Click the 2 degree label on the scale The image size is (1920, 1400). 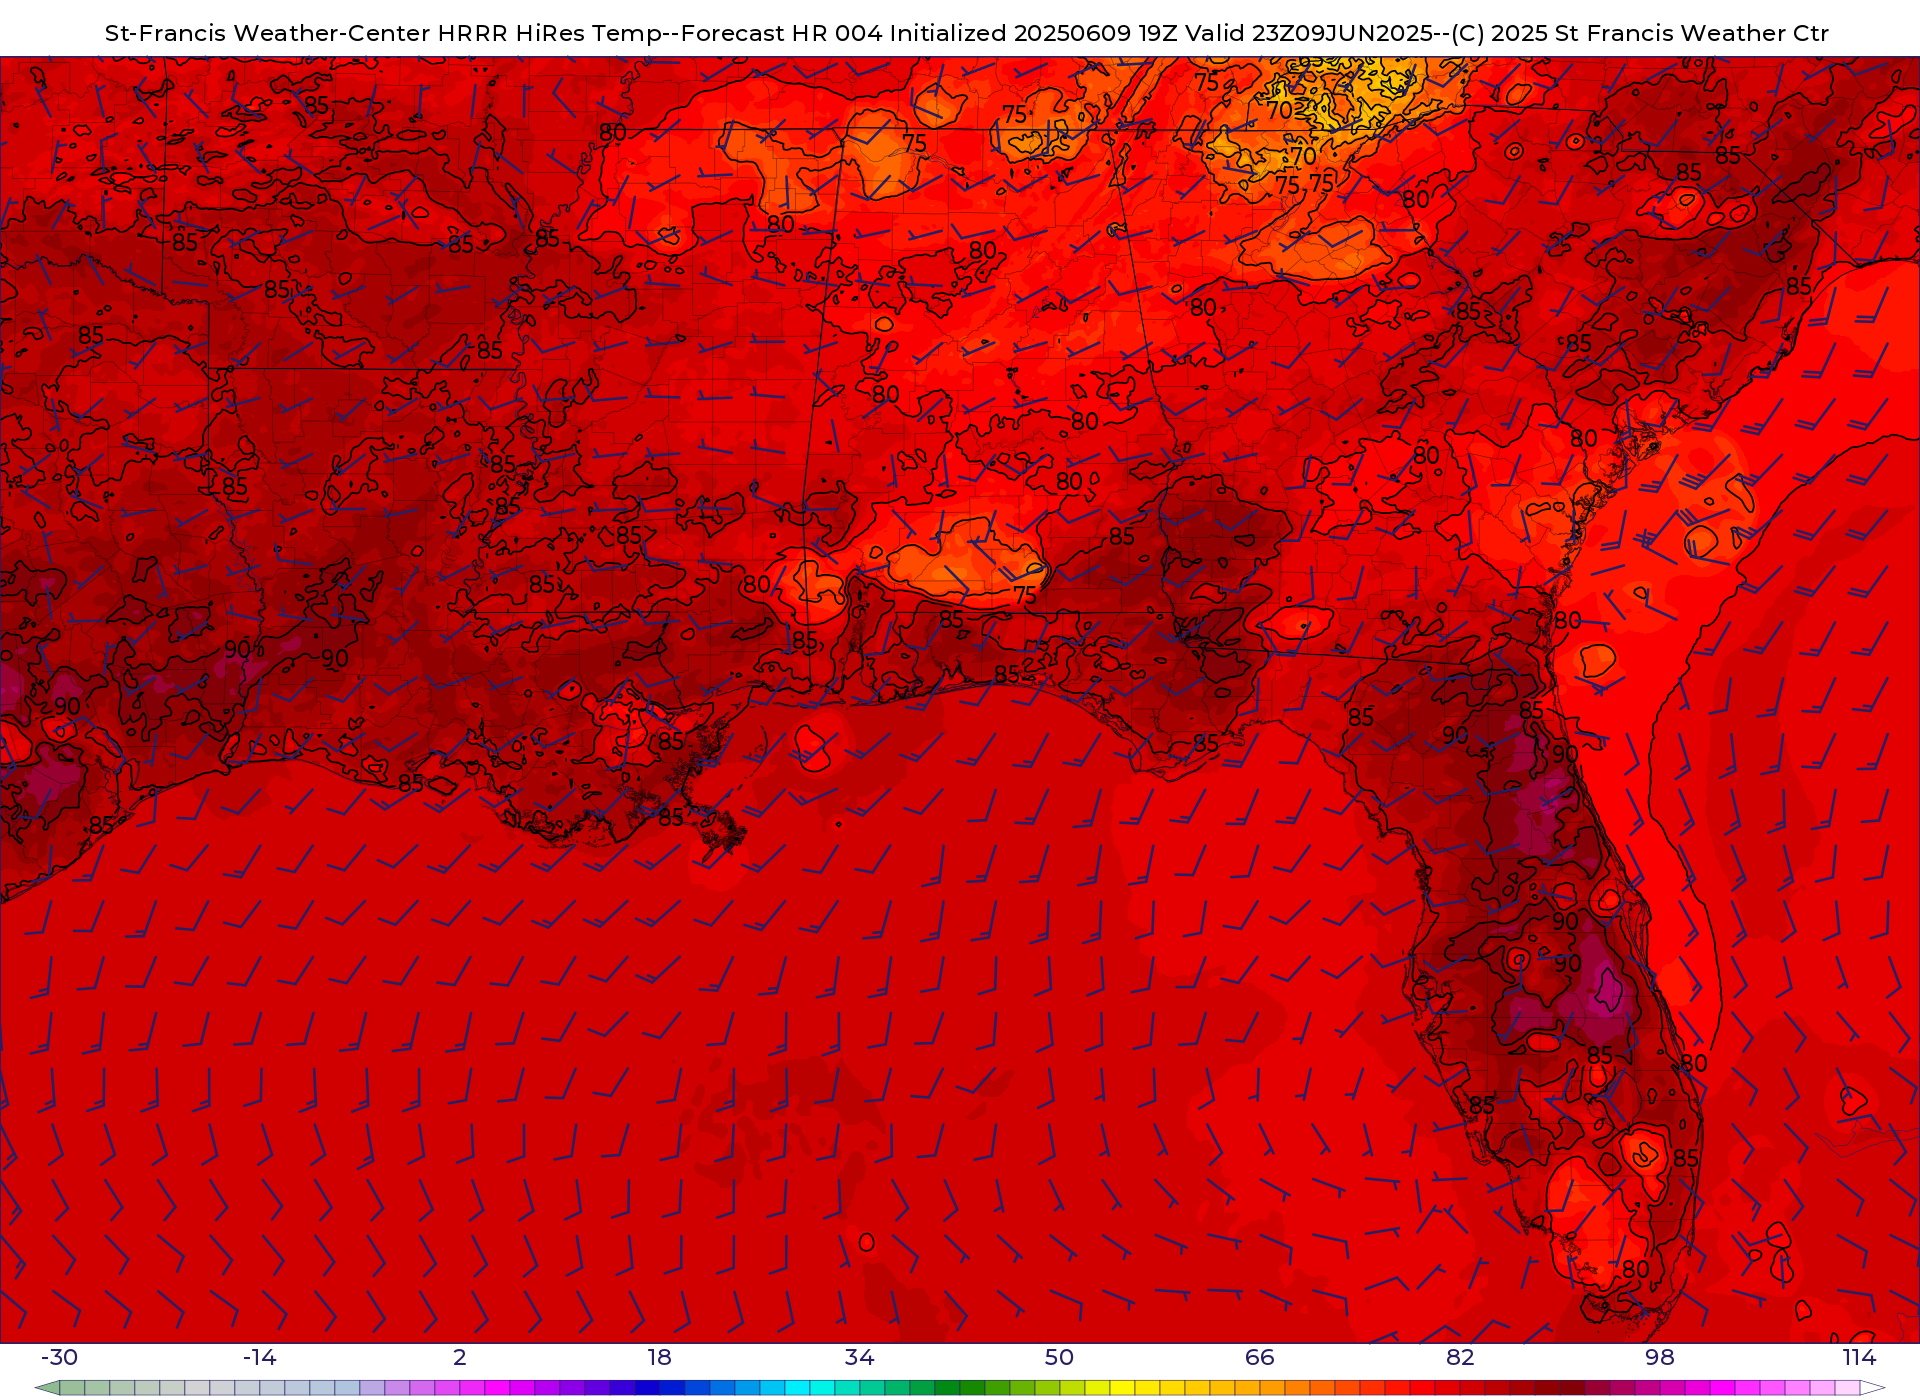[460, 1357]
